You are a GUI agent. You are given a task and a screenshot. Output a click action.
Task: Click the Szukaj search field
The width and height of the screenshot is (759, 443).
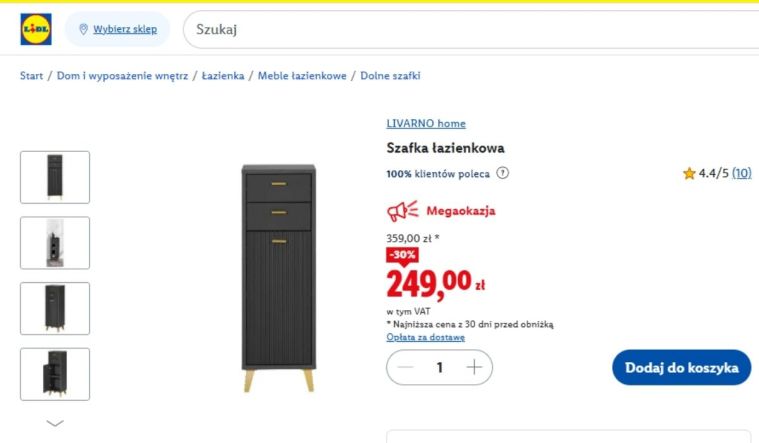point(471,30)
